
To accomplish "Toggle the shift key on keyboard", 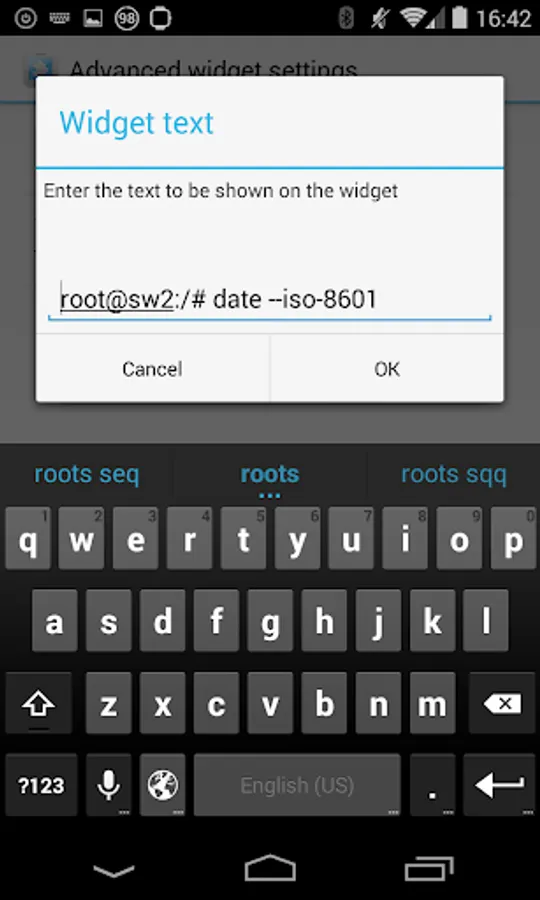I will (39, 703).
